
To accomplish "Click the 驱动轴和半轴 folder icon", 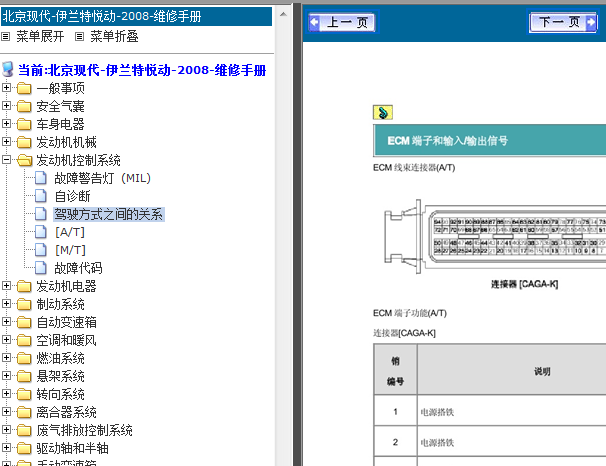I will 24,448.
